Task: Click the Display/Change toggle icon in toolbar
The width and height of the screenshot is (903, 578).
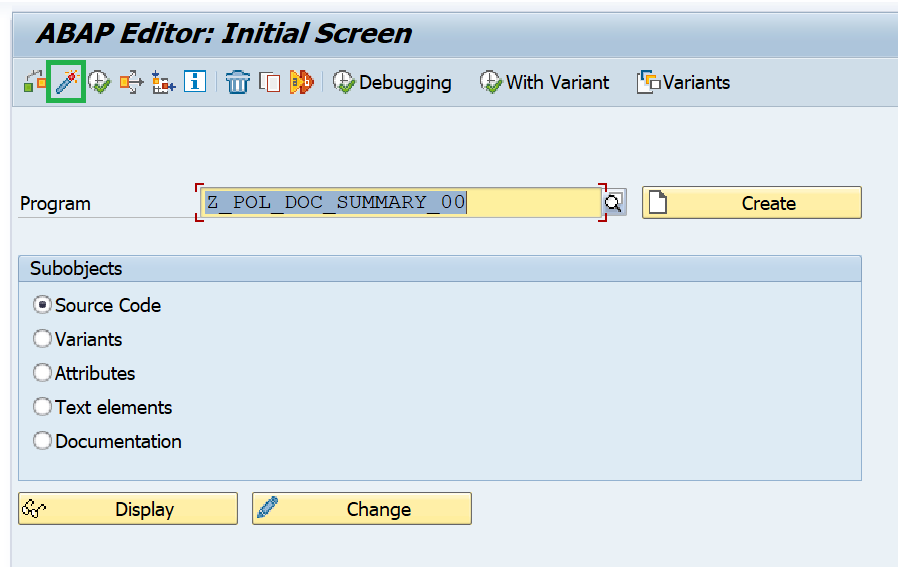Action: coord(35,82)
